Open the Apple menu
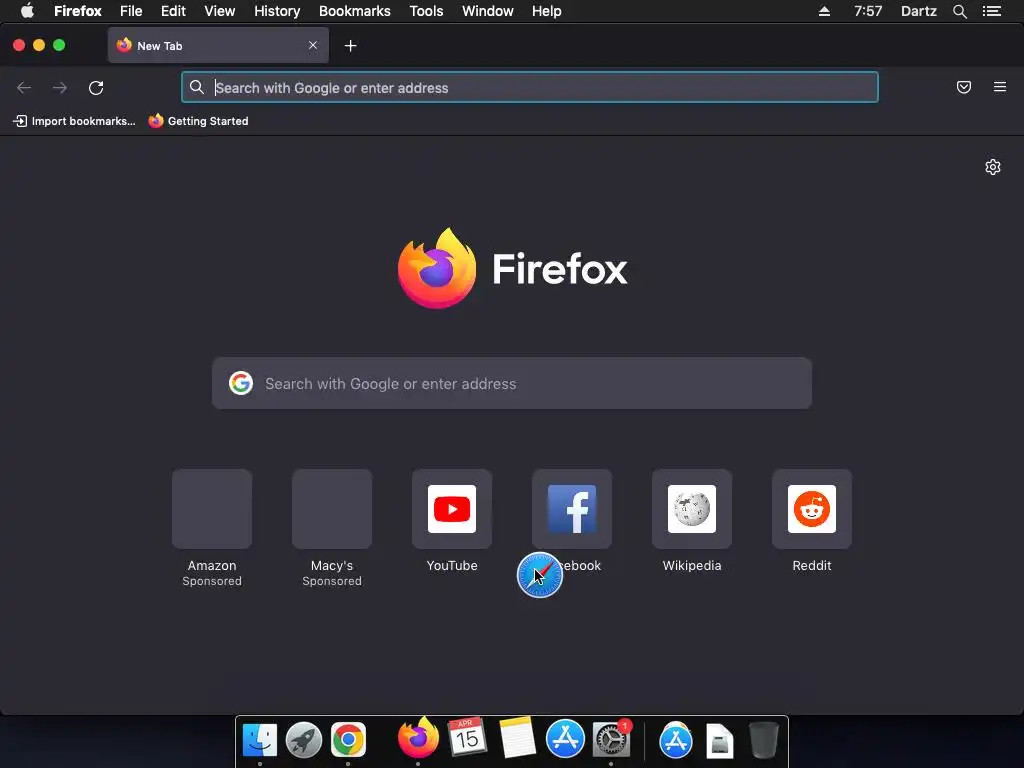 27,10
